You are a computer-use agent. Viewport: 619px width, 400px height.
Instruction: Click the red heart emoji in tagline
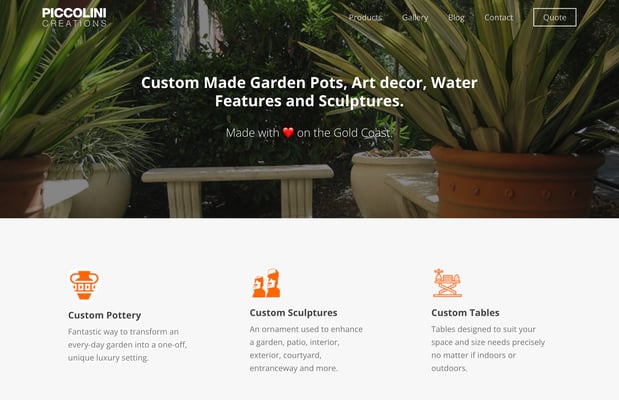click(288, 133)
